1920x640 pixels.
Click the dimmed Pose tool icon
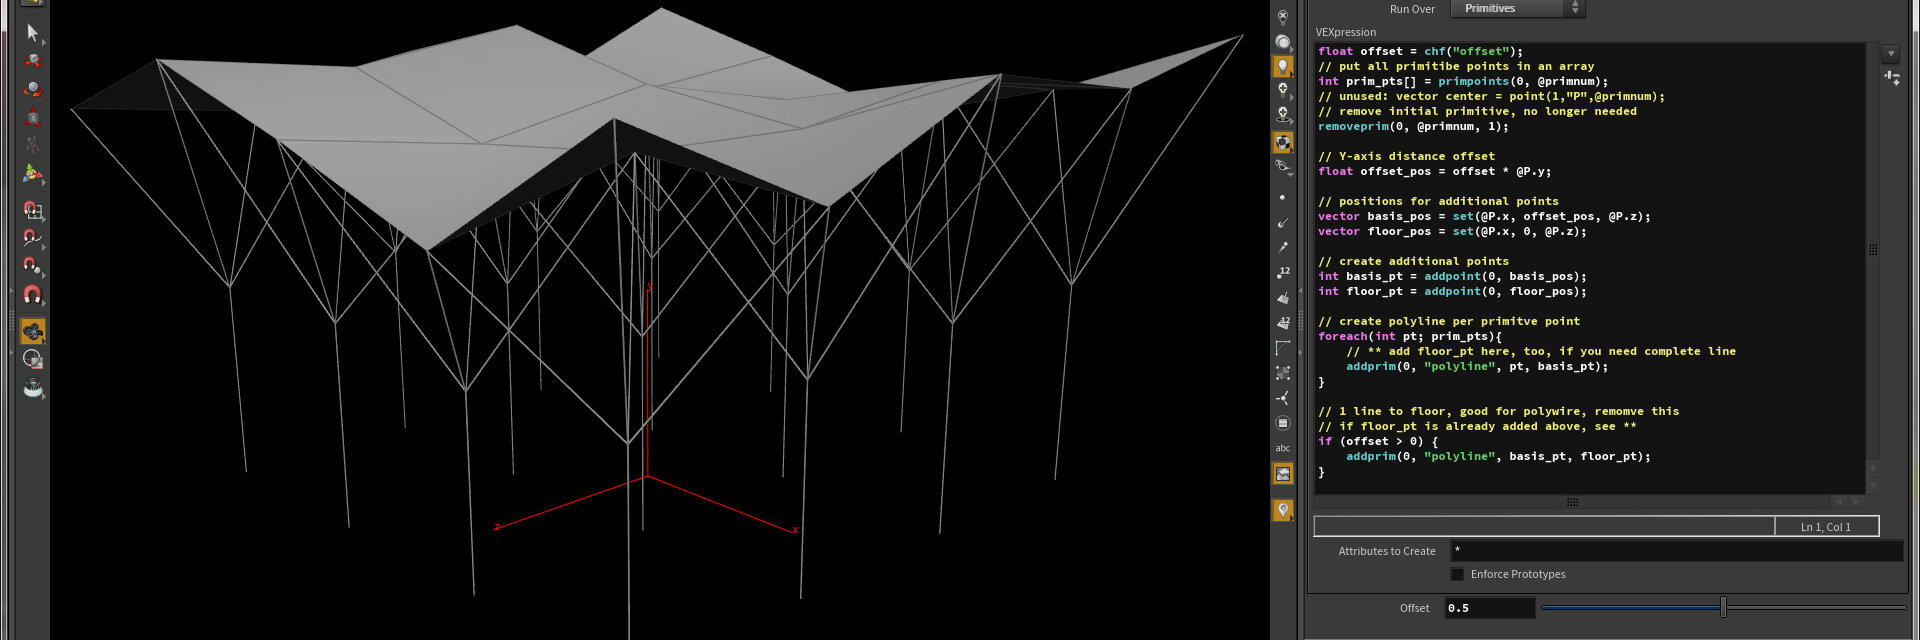33,145
